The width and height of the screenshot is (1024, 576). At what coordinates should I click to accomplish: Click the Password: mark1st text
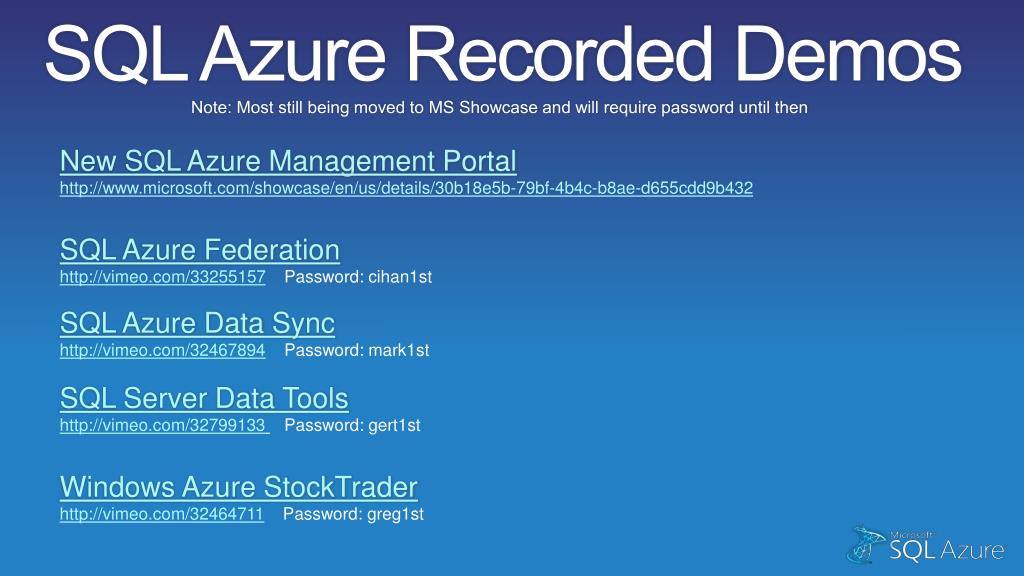pyautogui.click(x=357, y=350)
